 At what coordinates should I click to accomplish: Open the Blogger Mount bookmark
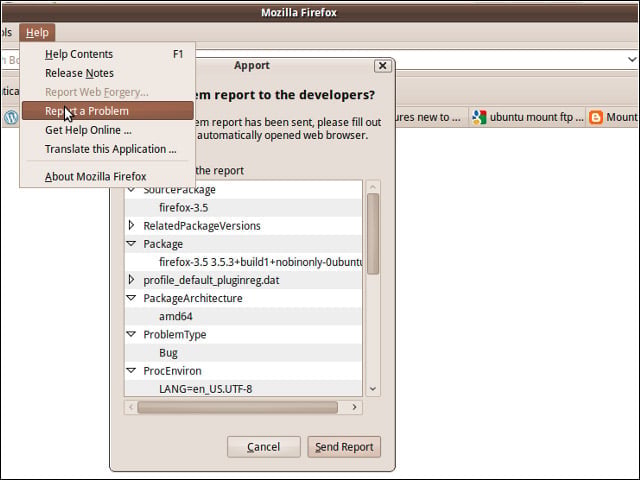point(613,118)
